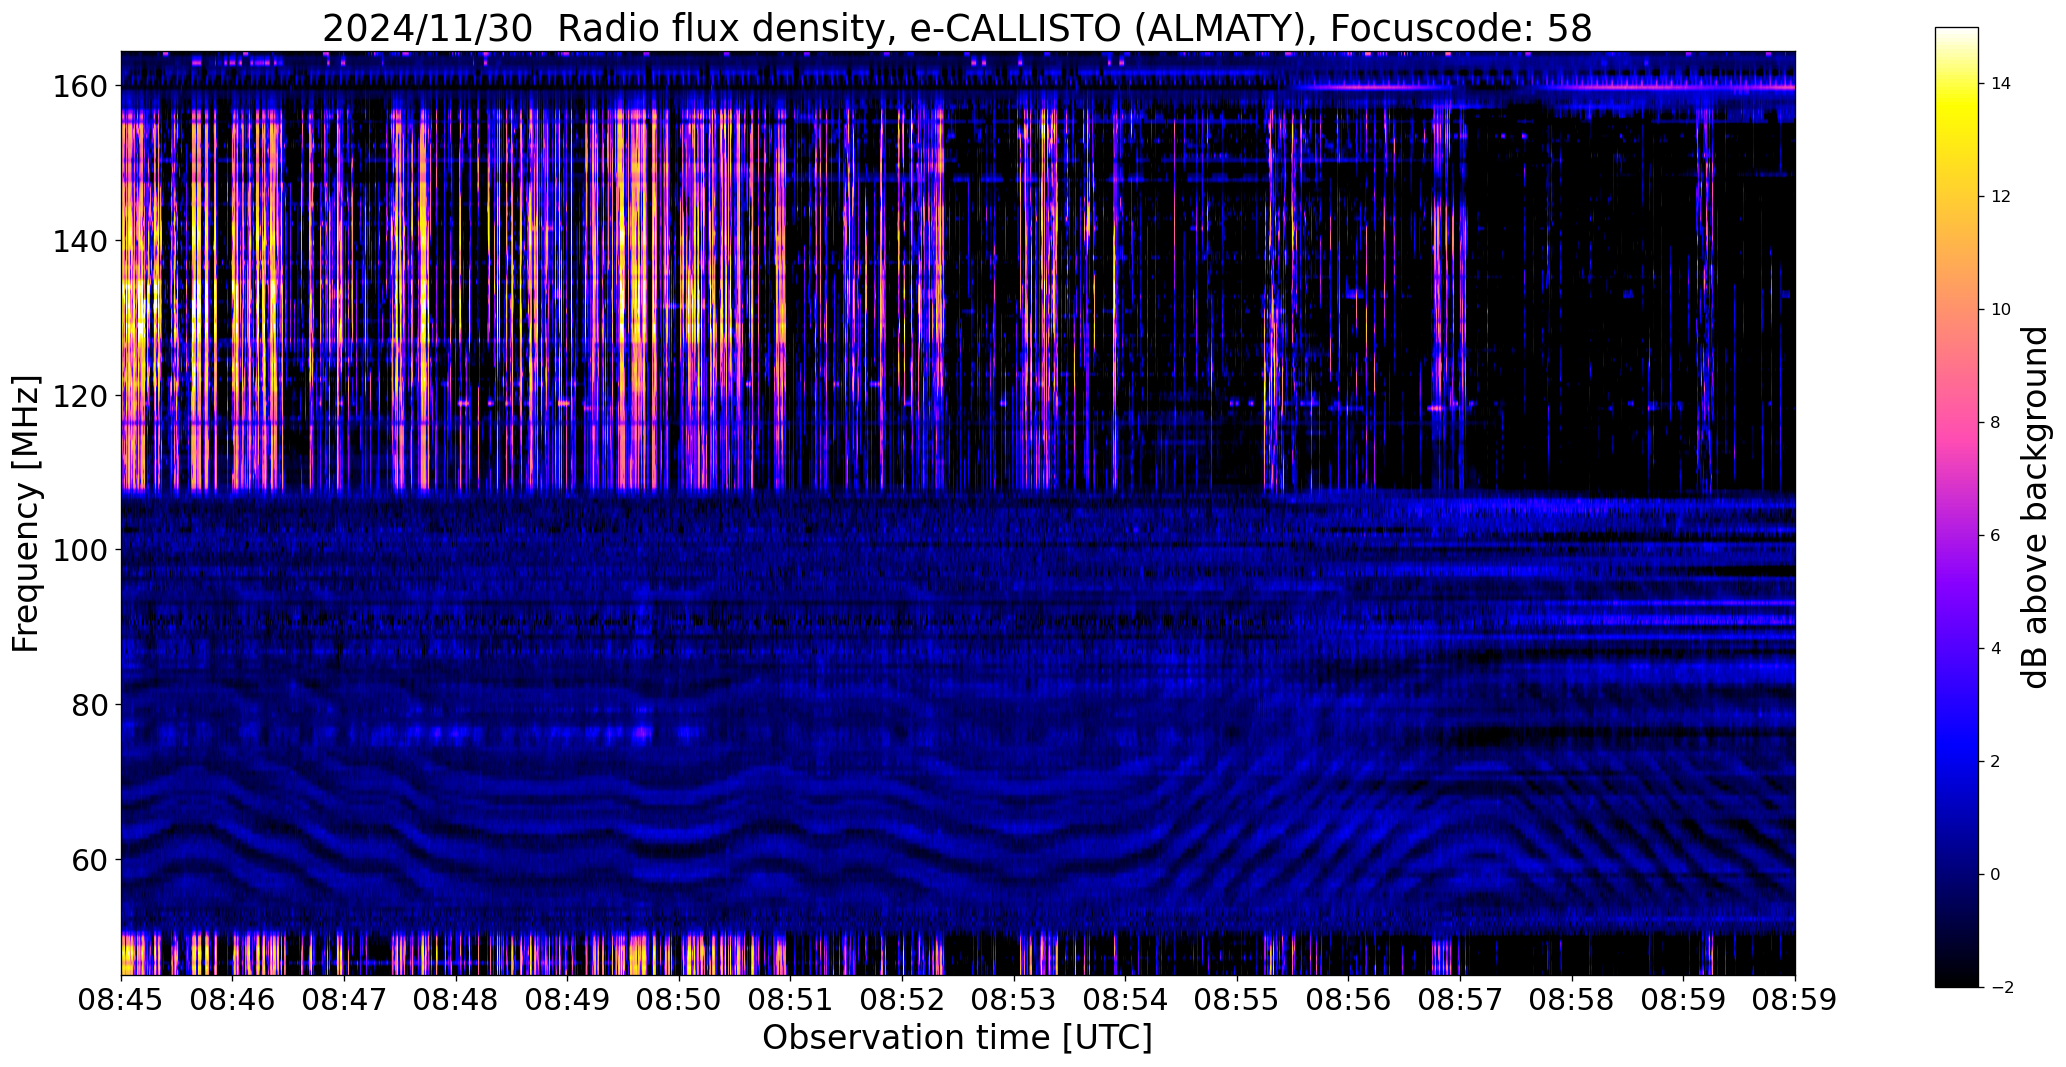Click the colorbar tick label 6
Viewport: 2066px width, 1067px height.
1996,536
